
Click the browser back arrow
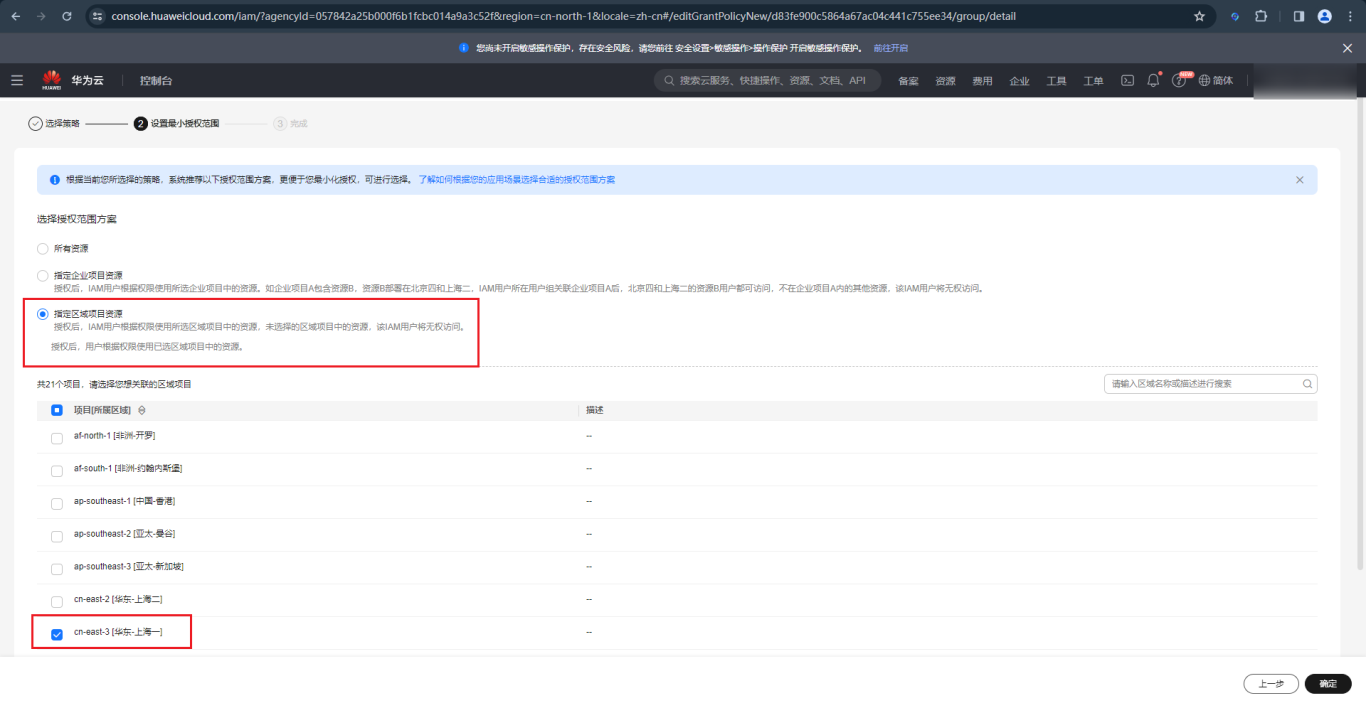click(17, 16)
